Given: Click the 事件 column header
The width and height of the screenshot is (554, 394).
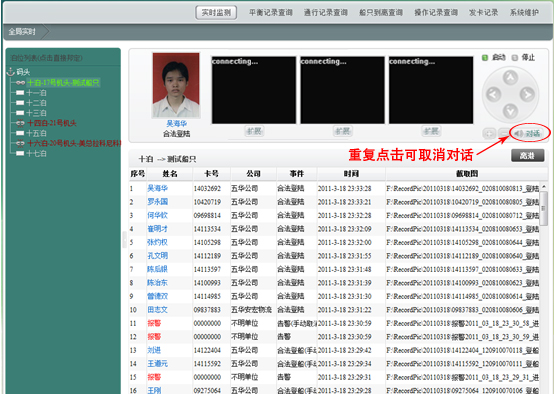Looking at the screenshot, I should 297,174.
